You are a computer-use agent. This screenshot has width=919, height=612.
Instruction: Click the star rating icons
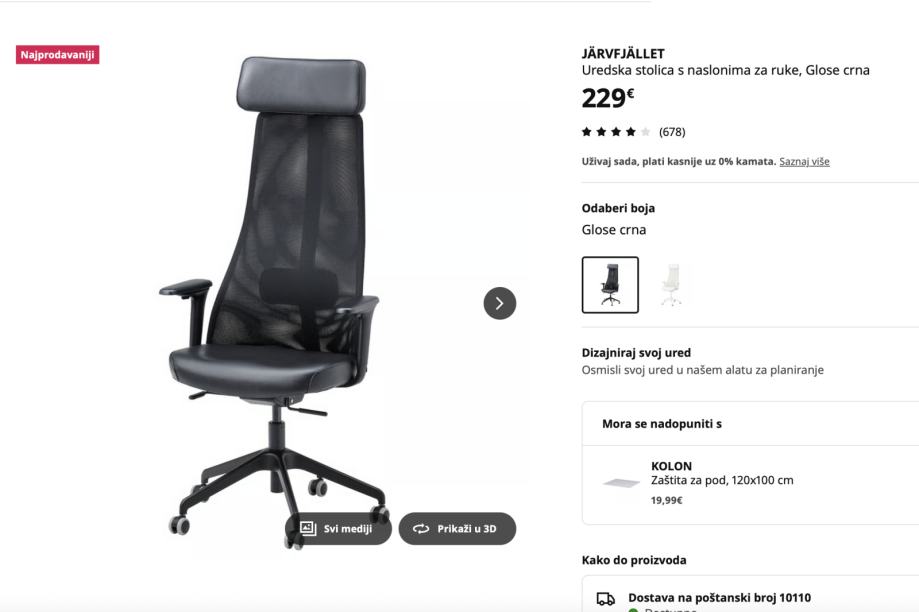tap(615, 132)
